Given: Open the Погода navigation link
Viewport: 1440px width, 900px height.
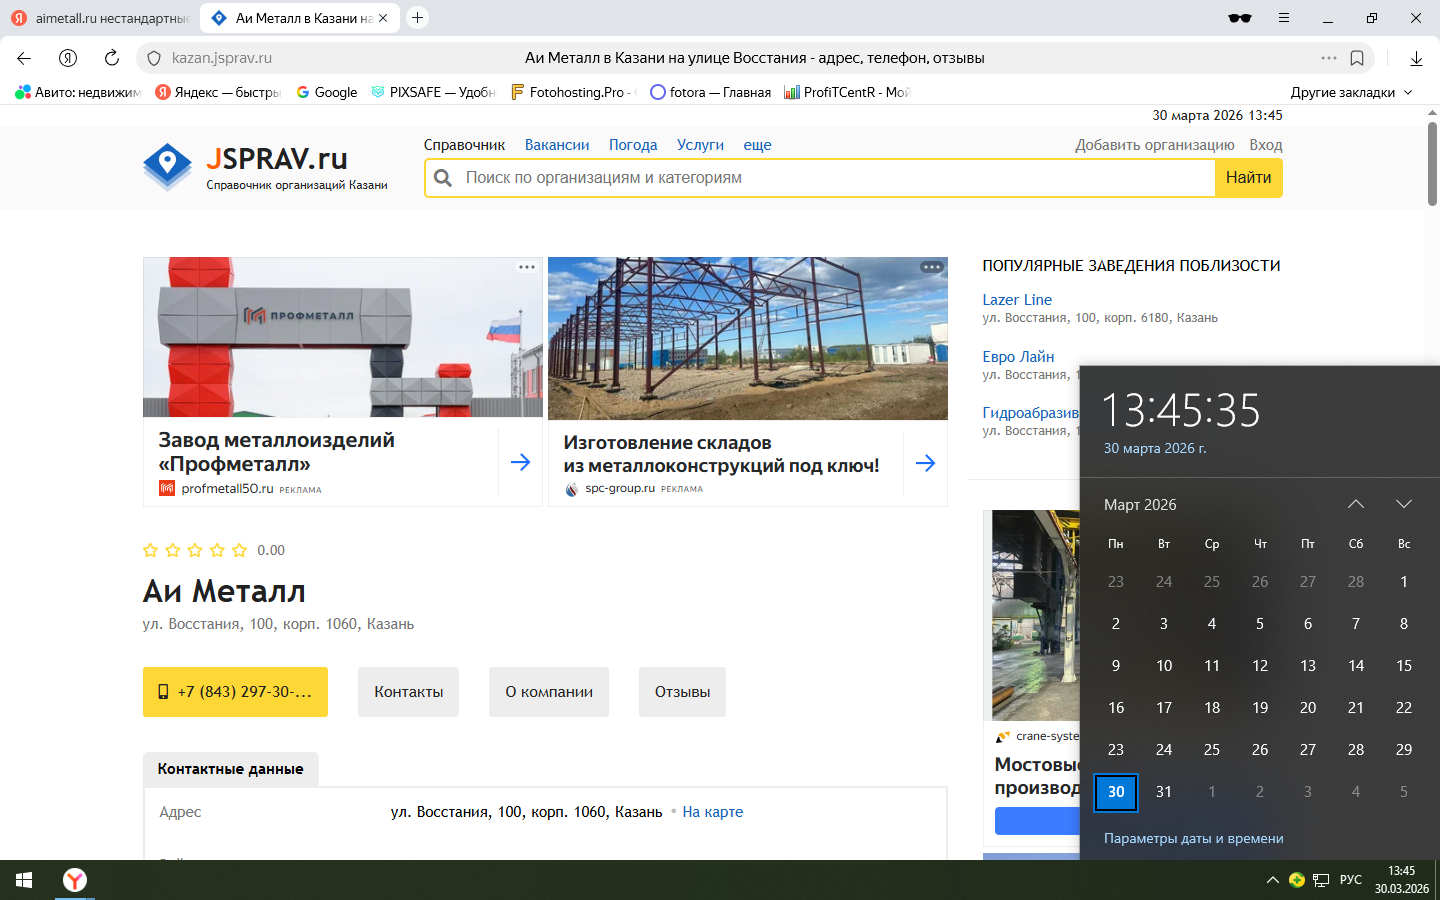Looking at the screenshot, I should tap(633, 145).
